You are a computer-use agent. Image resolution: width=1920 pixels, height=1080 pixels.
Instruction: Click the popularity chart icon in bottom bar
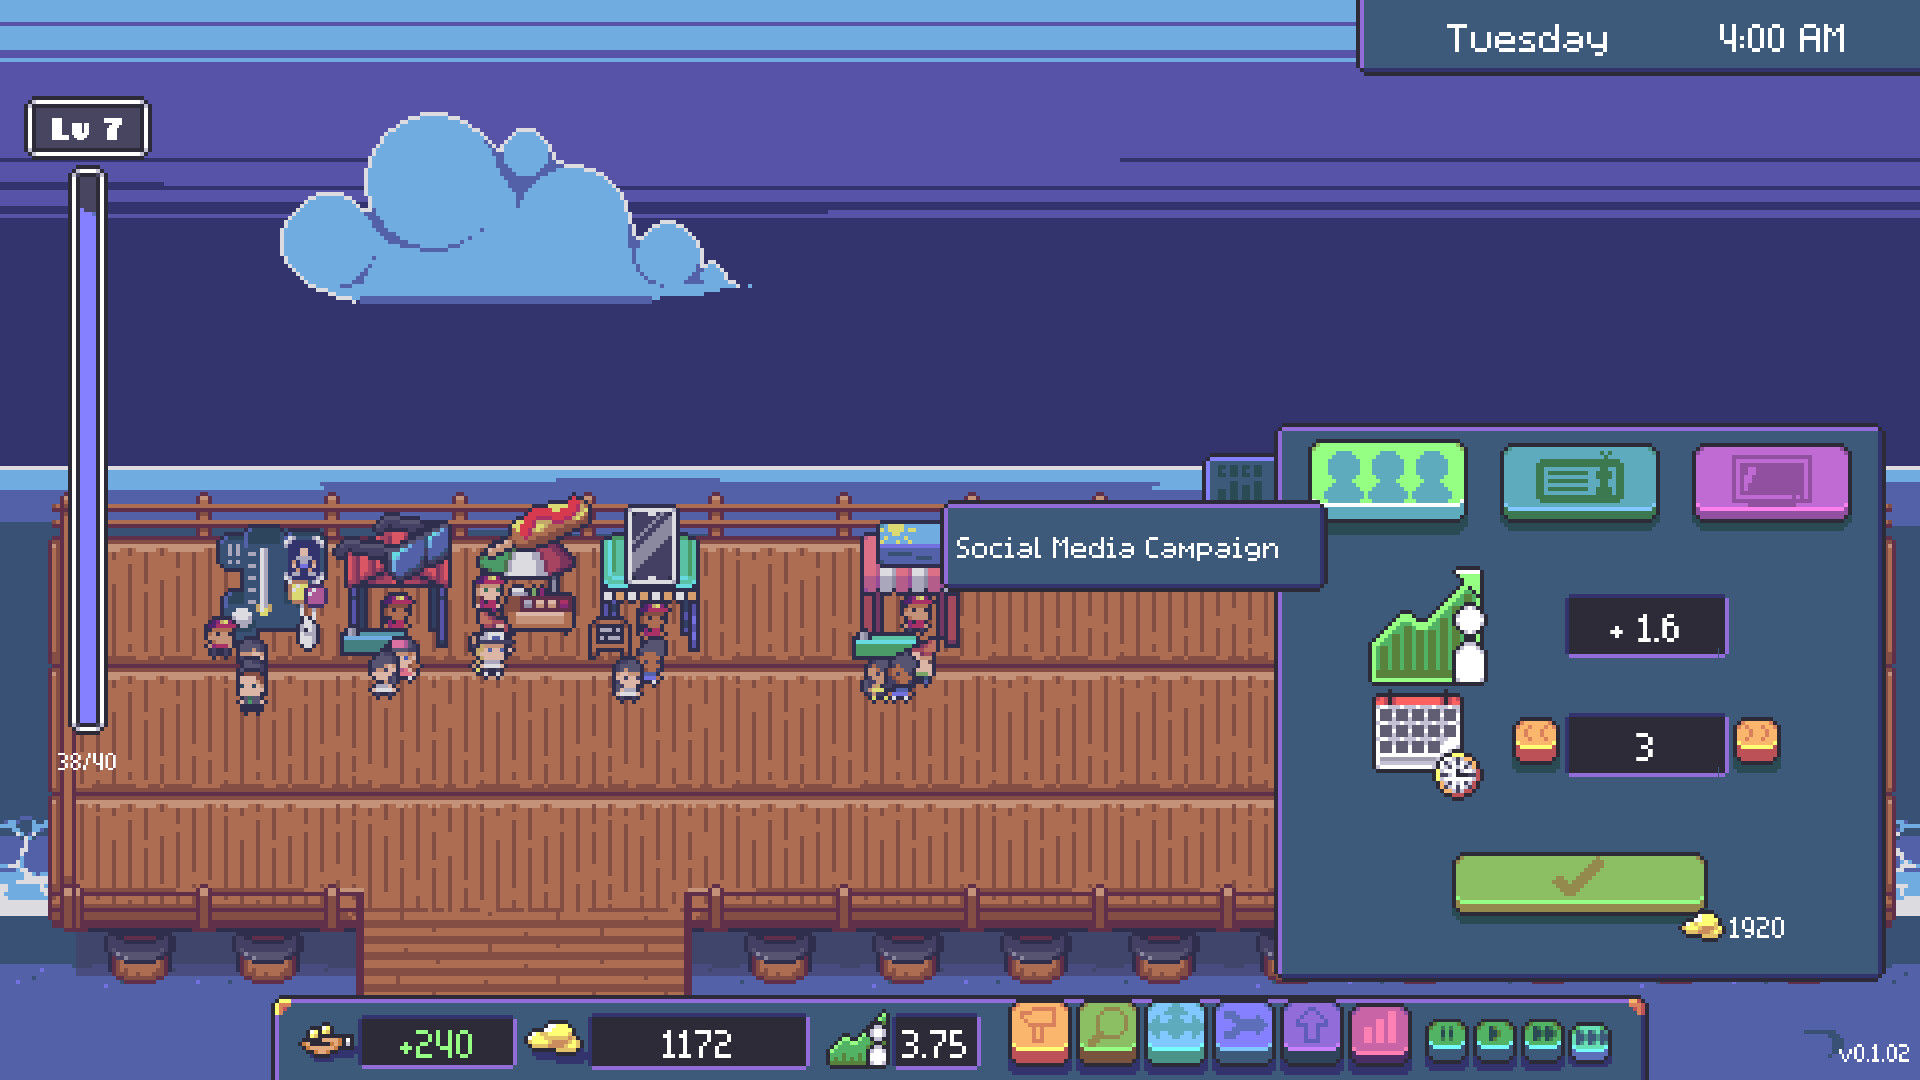pyautogui.click(x=859, y=1041)
